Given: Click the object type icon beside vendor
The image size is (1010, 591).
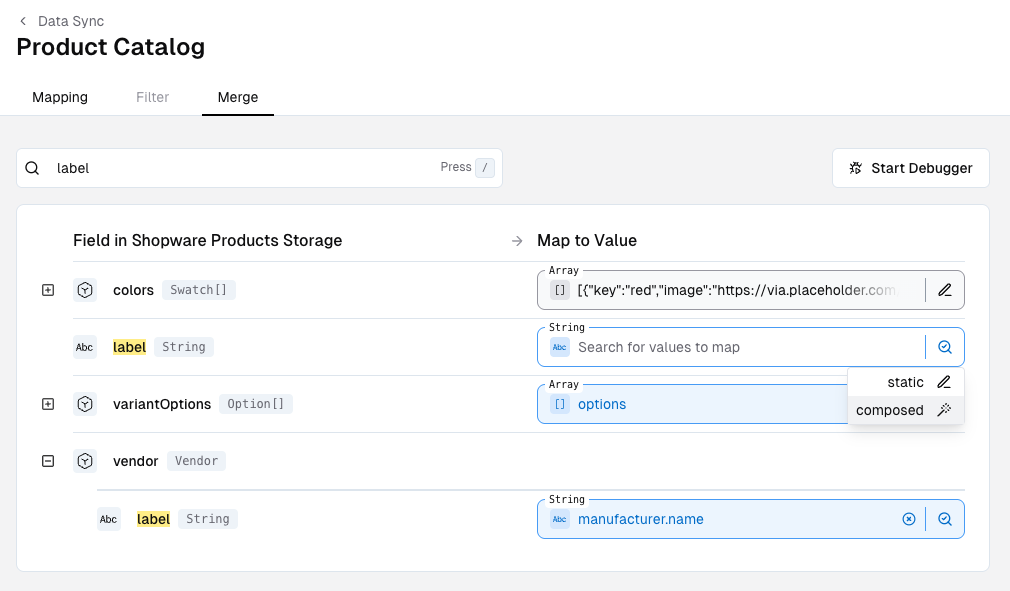Looking at the screenshot, I should (85, 461).
